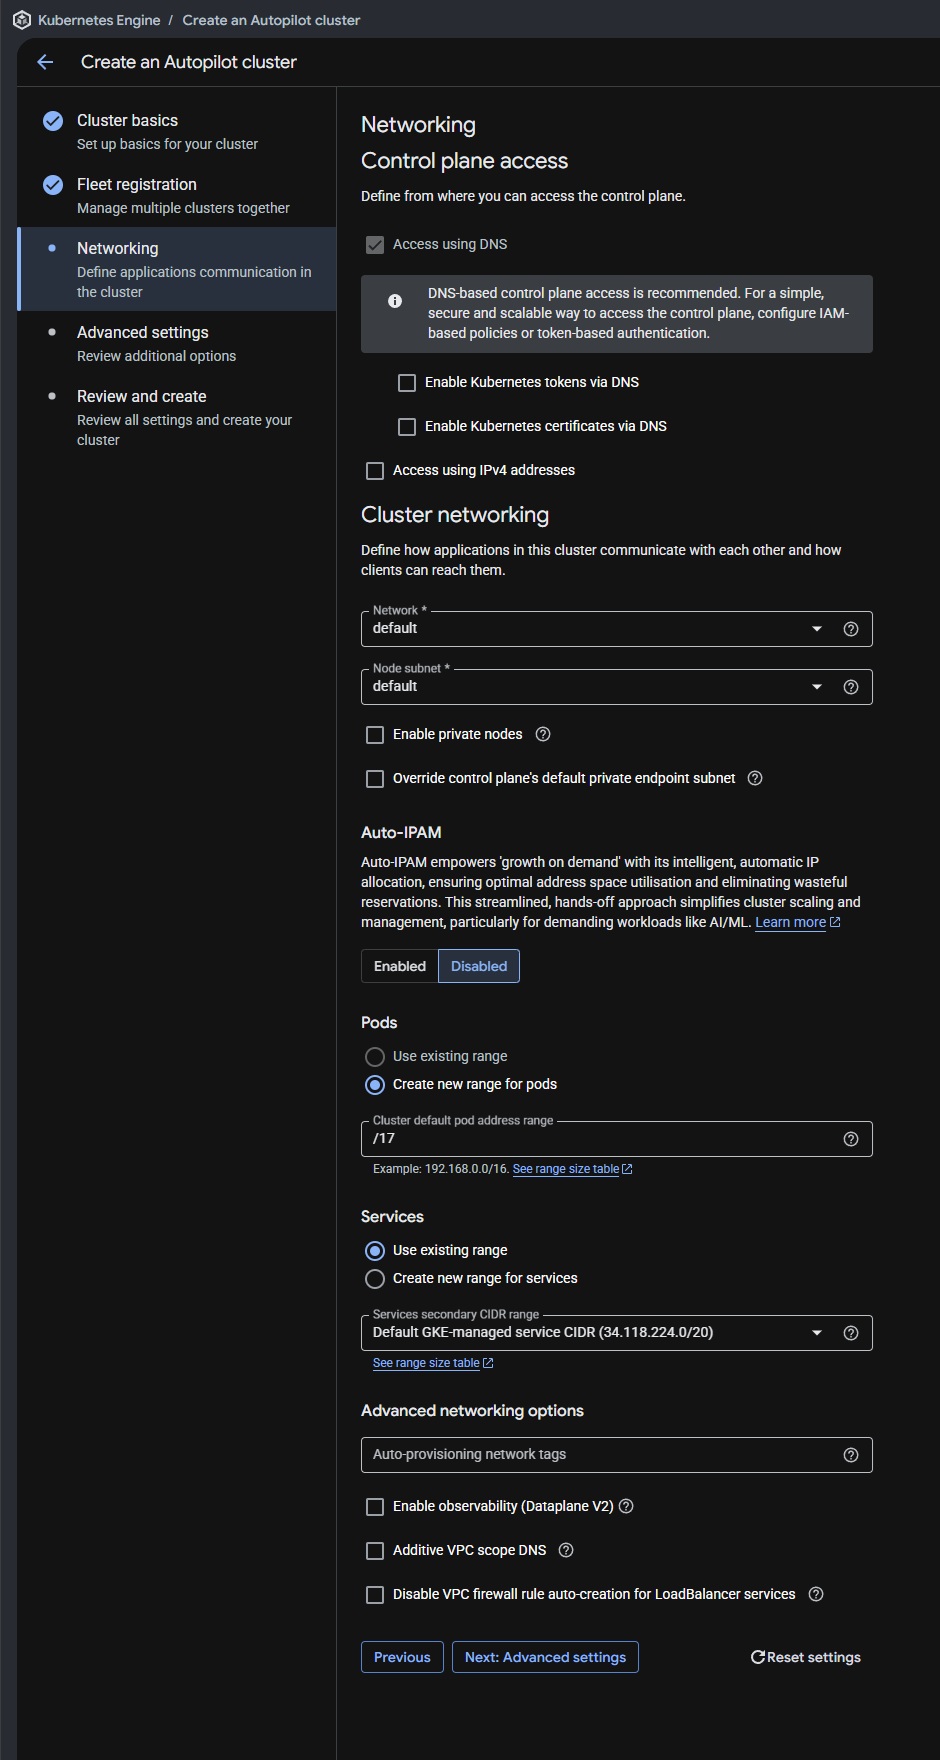Open the Fleet registration step
This screenshot has height=1760, width=940.
click(176, 195)
